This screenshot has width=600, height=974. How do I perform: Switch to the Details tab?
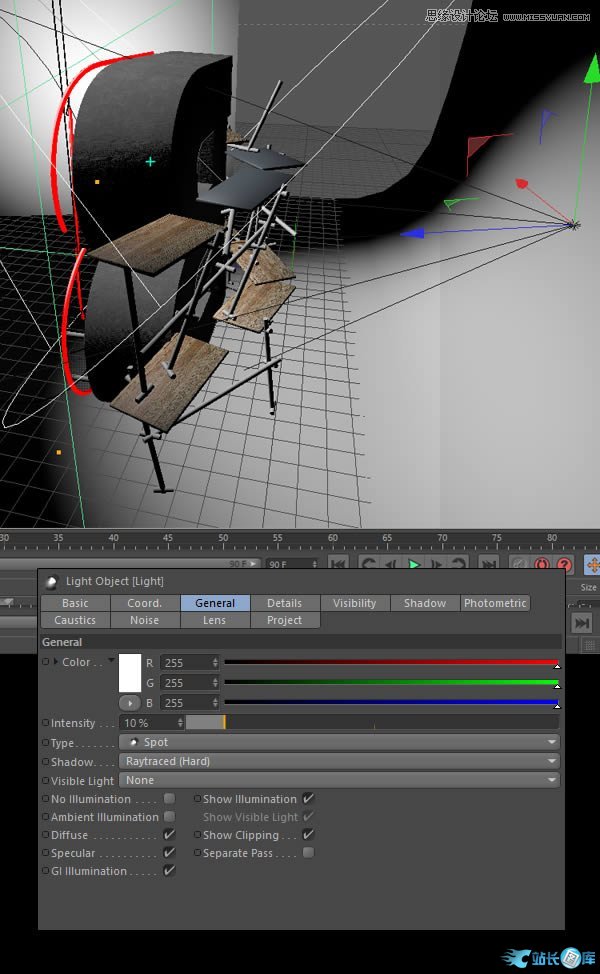[285, 603]
